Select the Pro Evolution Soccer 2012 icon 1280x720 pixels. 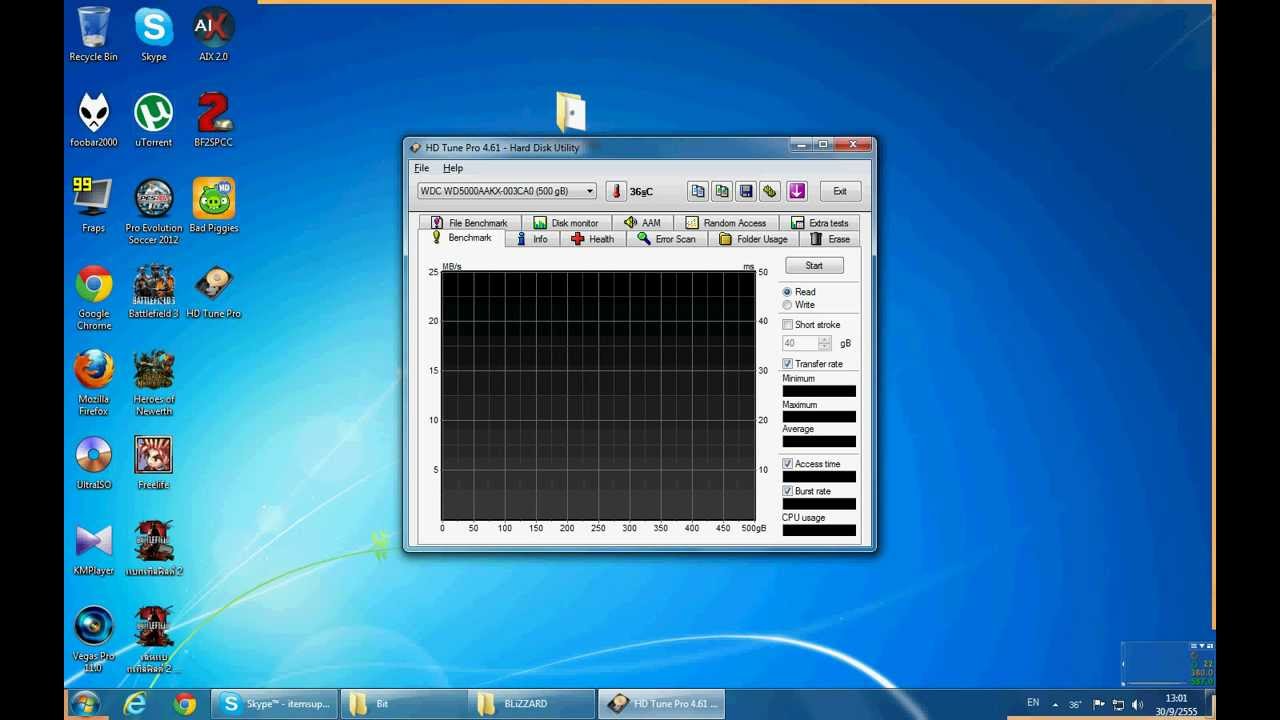154,211
